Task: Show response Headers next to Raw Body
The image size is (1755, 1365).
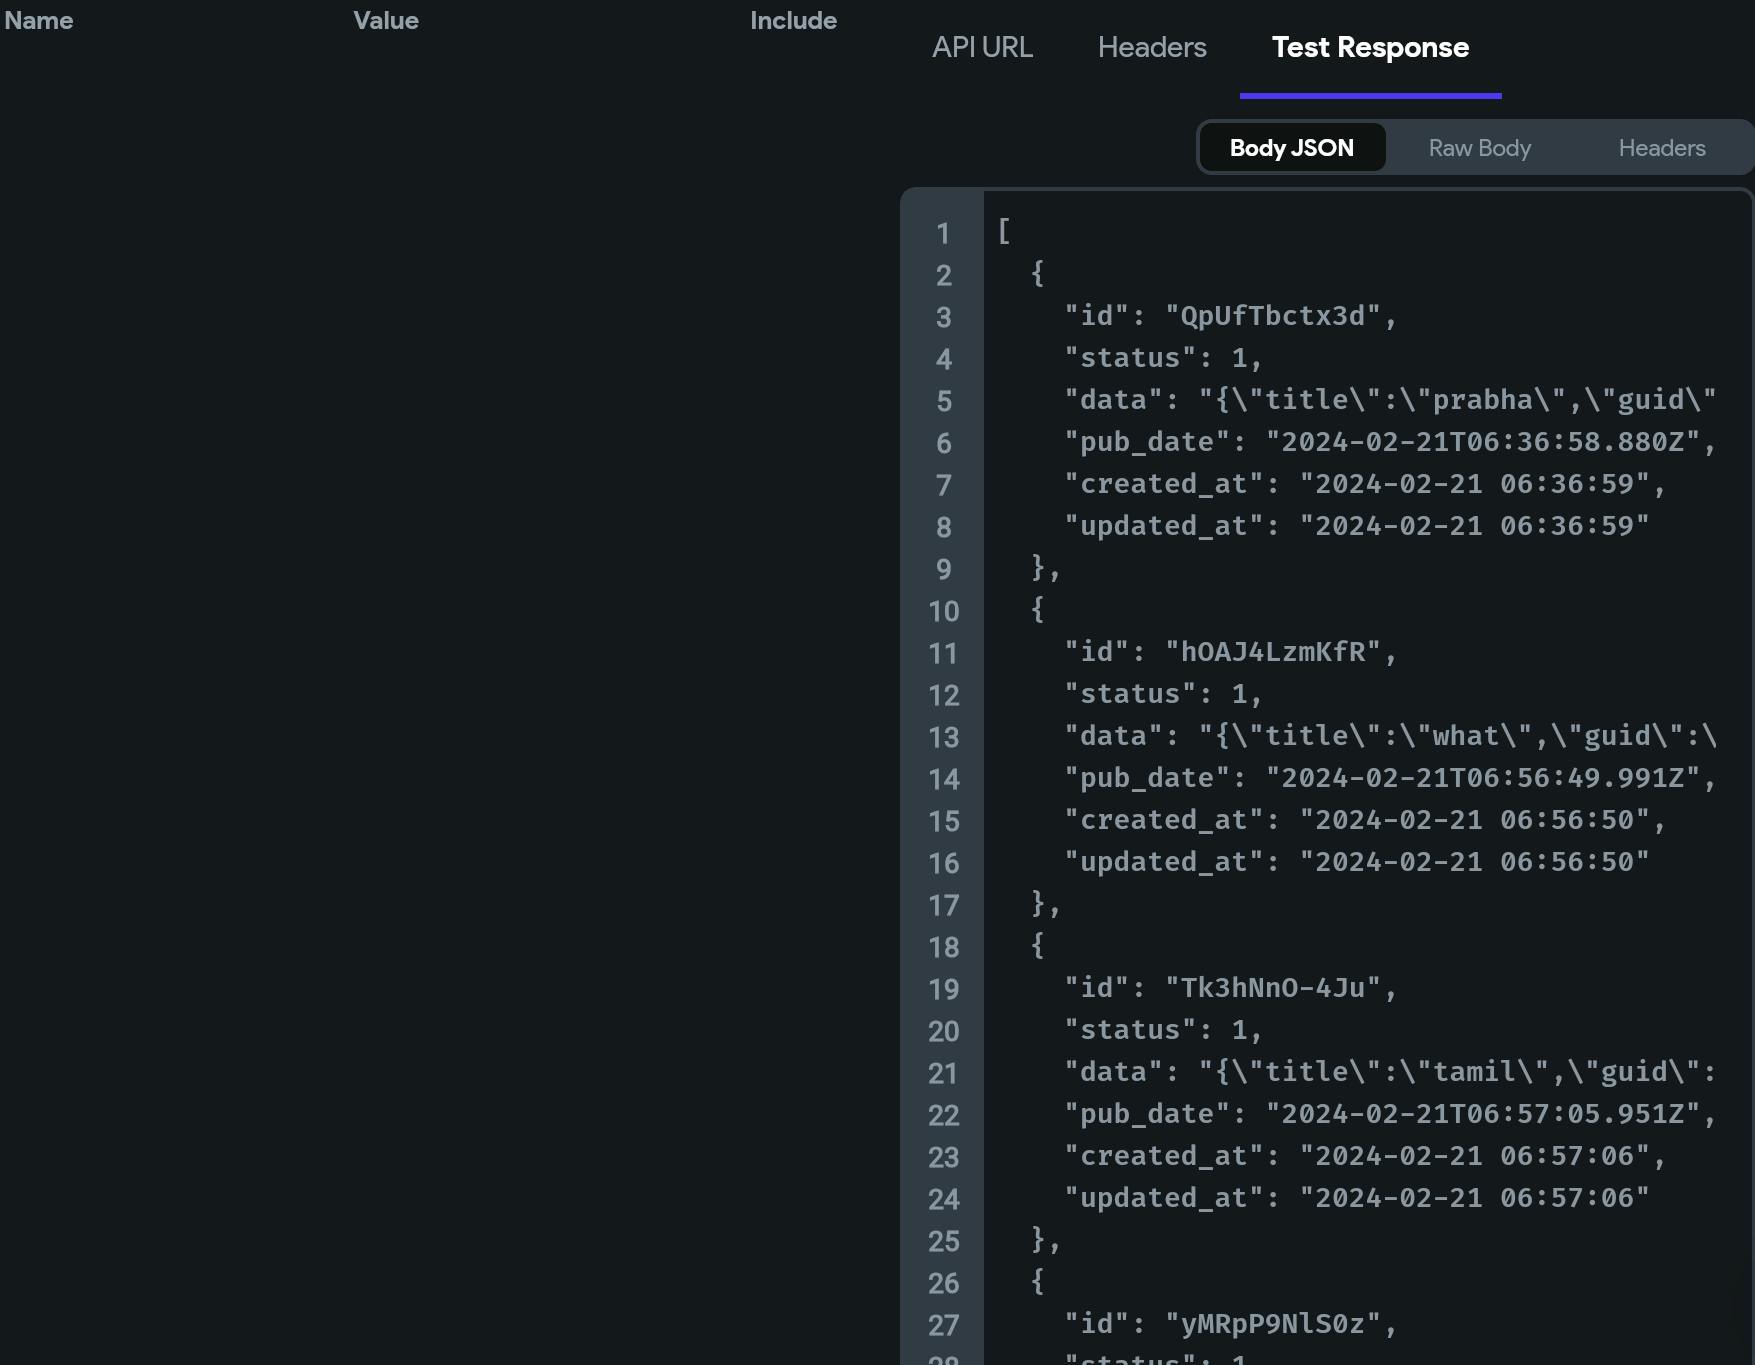Action: click(x=1661, y=148)
